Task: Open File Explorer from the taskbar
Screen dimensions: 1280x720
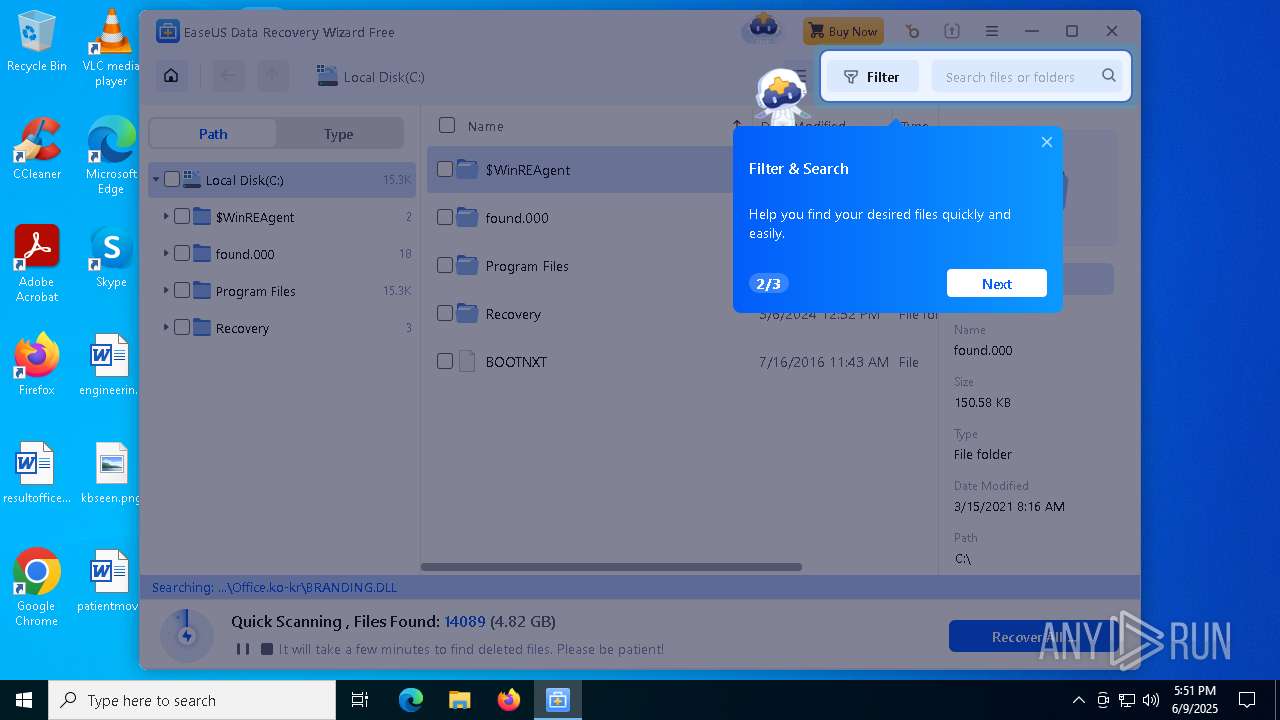Action: pyautogui.click(x=459, y=700)
